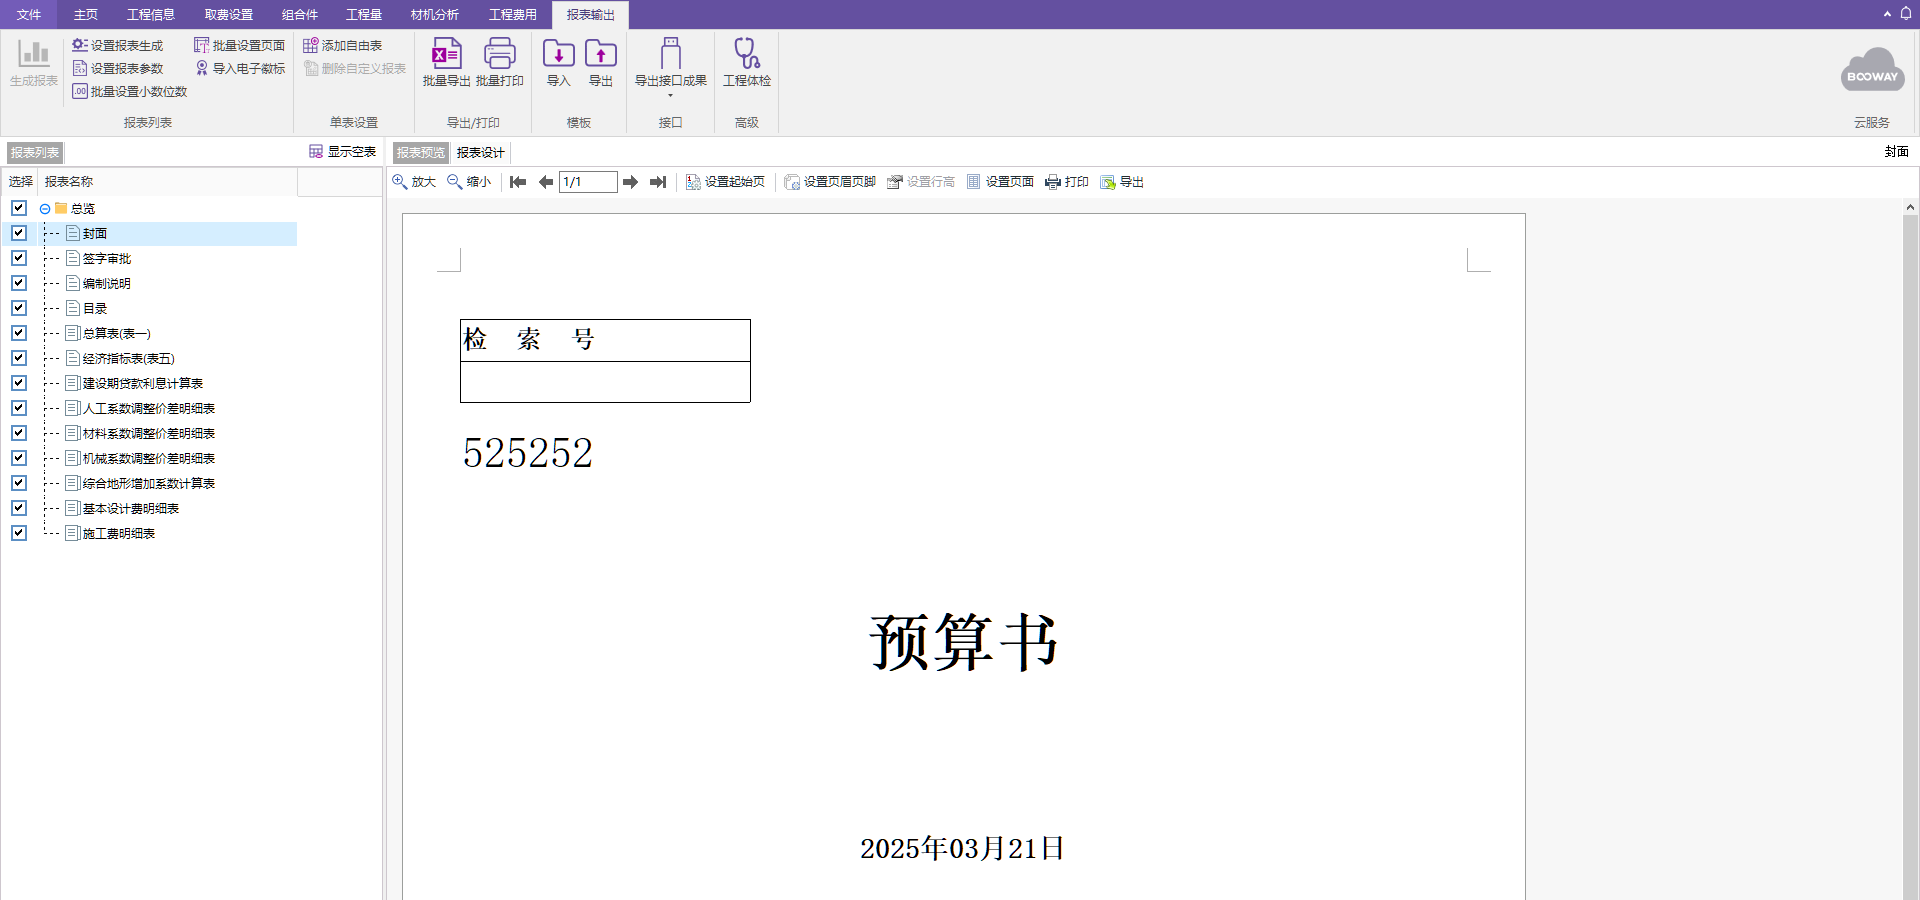Click the preview vertical scrollbar
Image resolution: width=1920 pixels, height=900 pixels.
pyautogui.click(x=1910, y=555)
